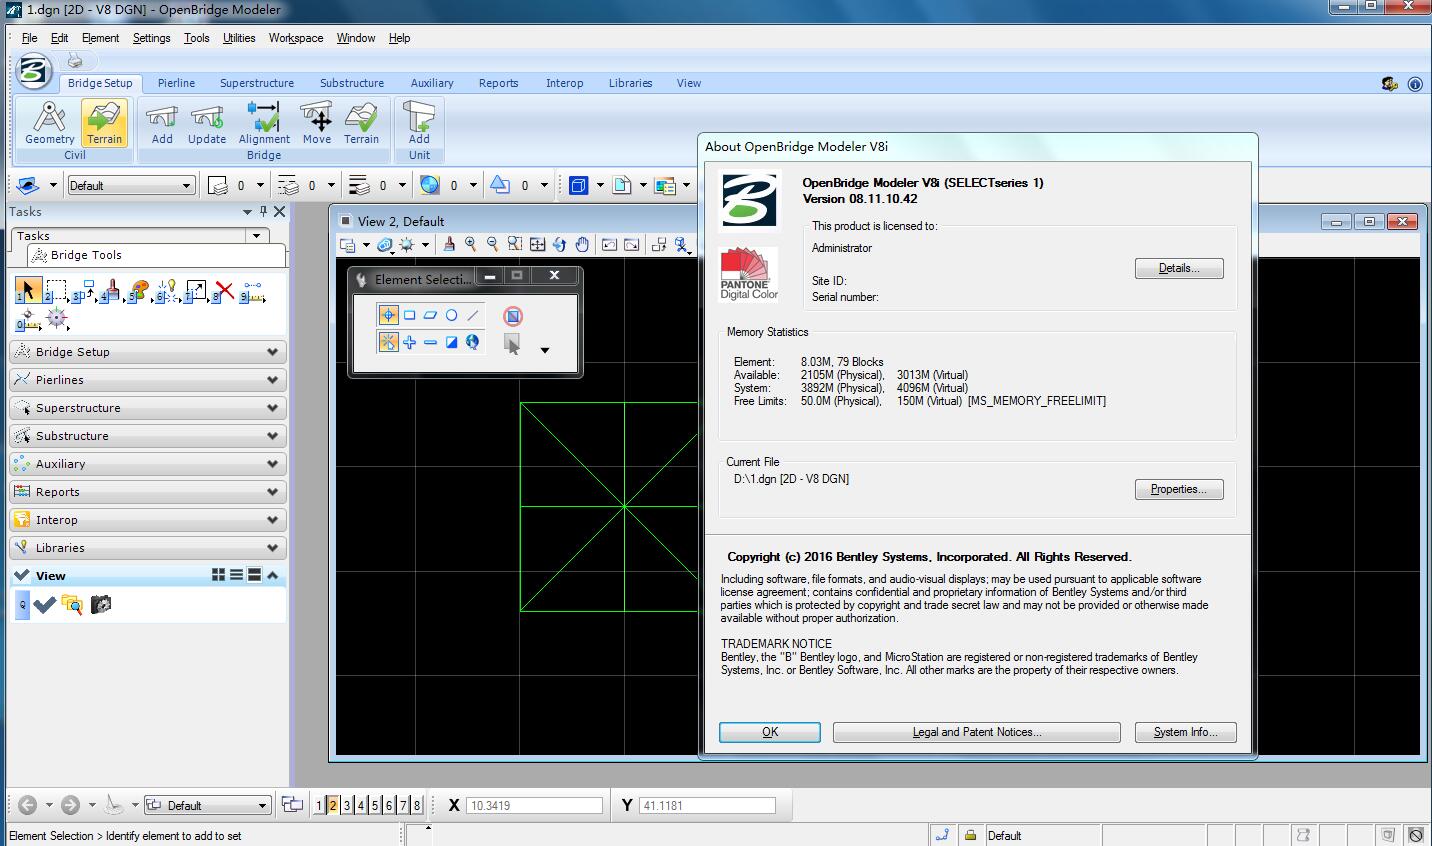This screenshot has width=1432, height=846.
Task: Click the Measure Distance tool numbered 9
Action: point(252,292)
